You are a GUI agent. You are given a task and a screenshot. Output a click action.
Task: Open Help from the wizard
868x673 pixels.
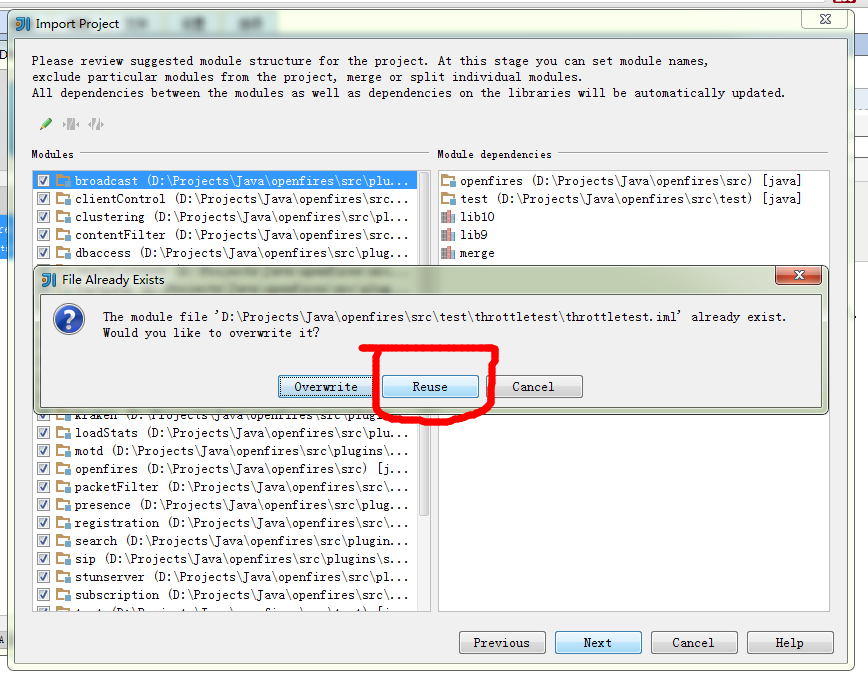point(790,642)
